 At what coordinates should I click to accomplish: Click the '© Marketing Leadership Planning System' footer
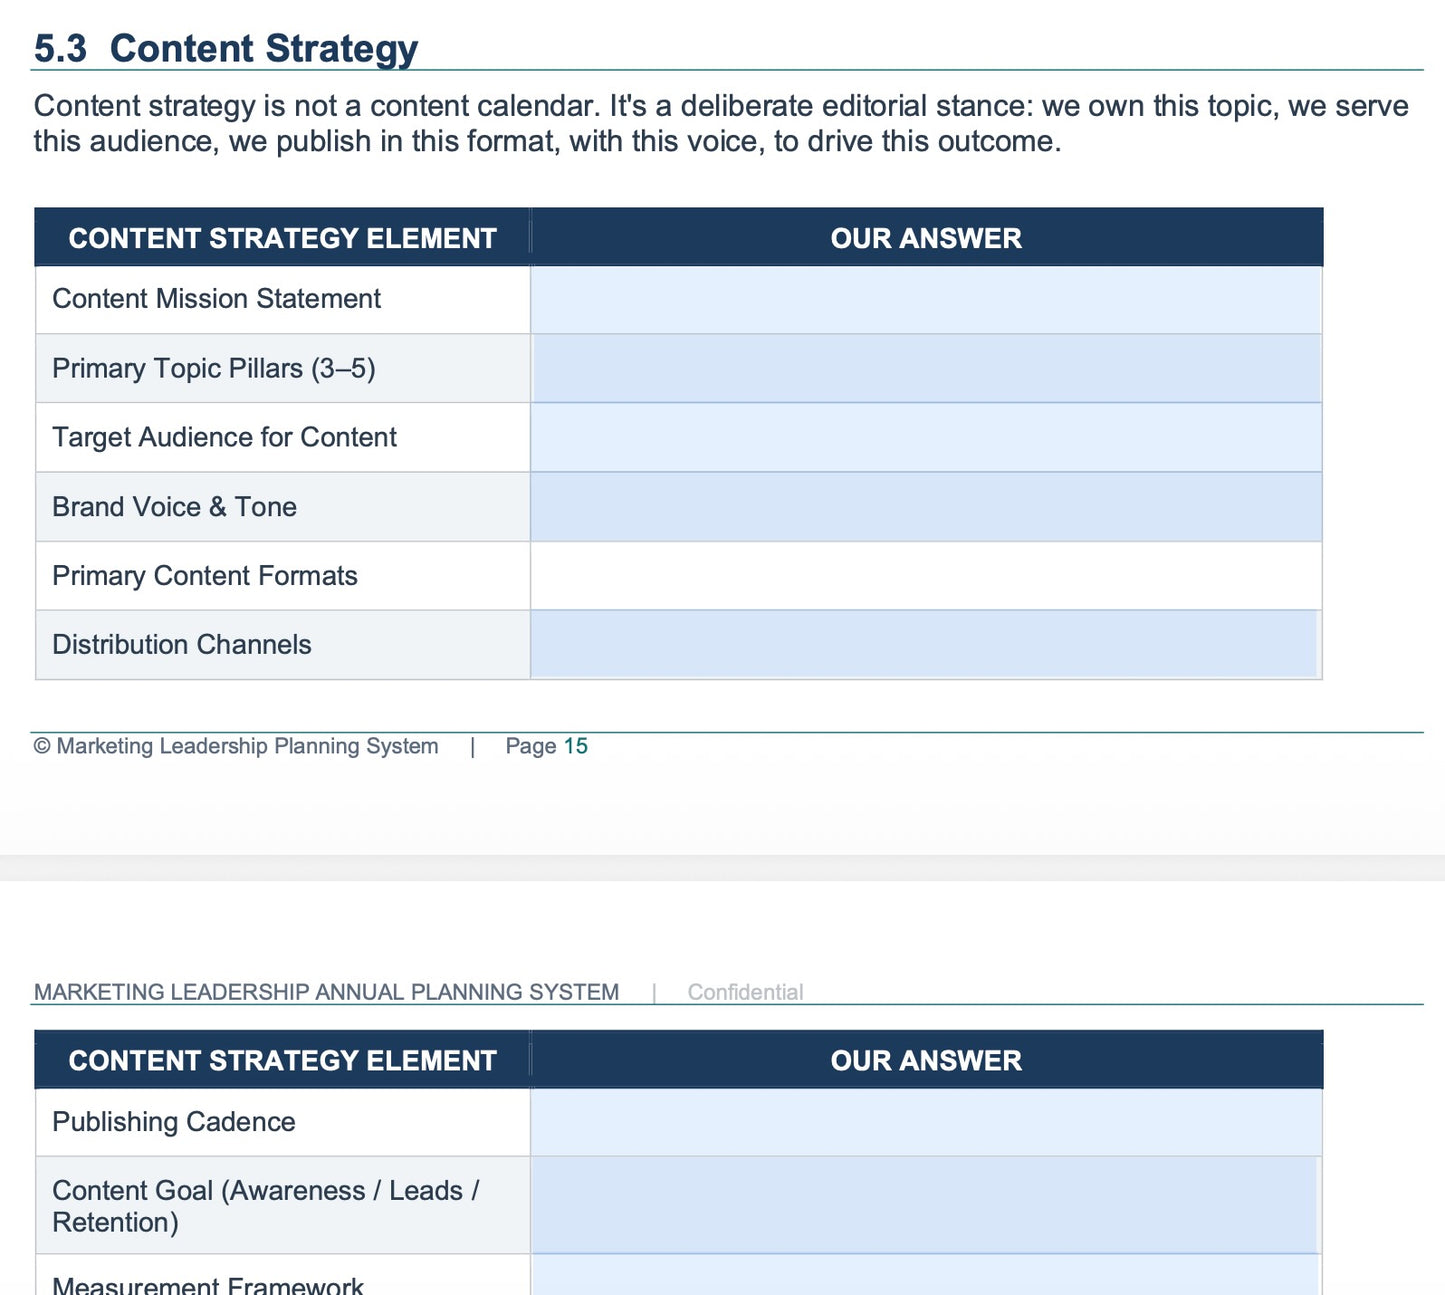[x=236, y=746]
